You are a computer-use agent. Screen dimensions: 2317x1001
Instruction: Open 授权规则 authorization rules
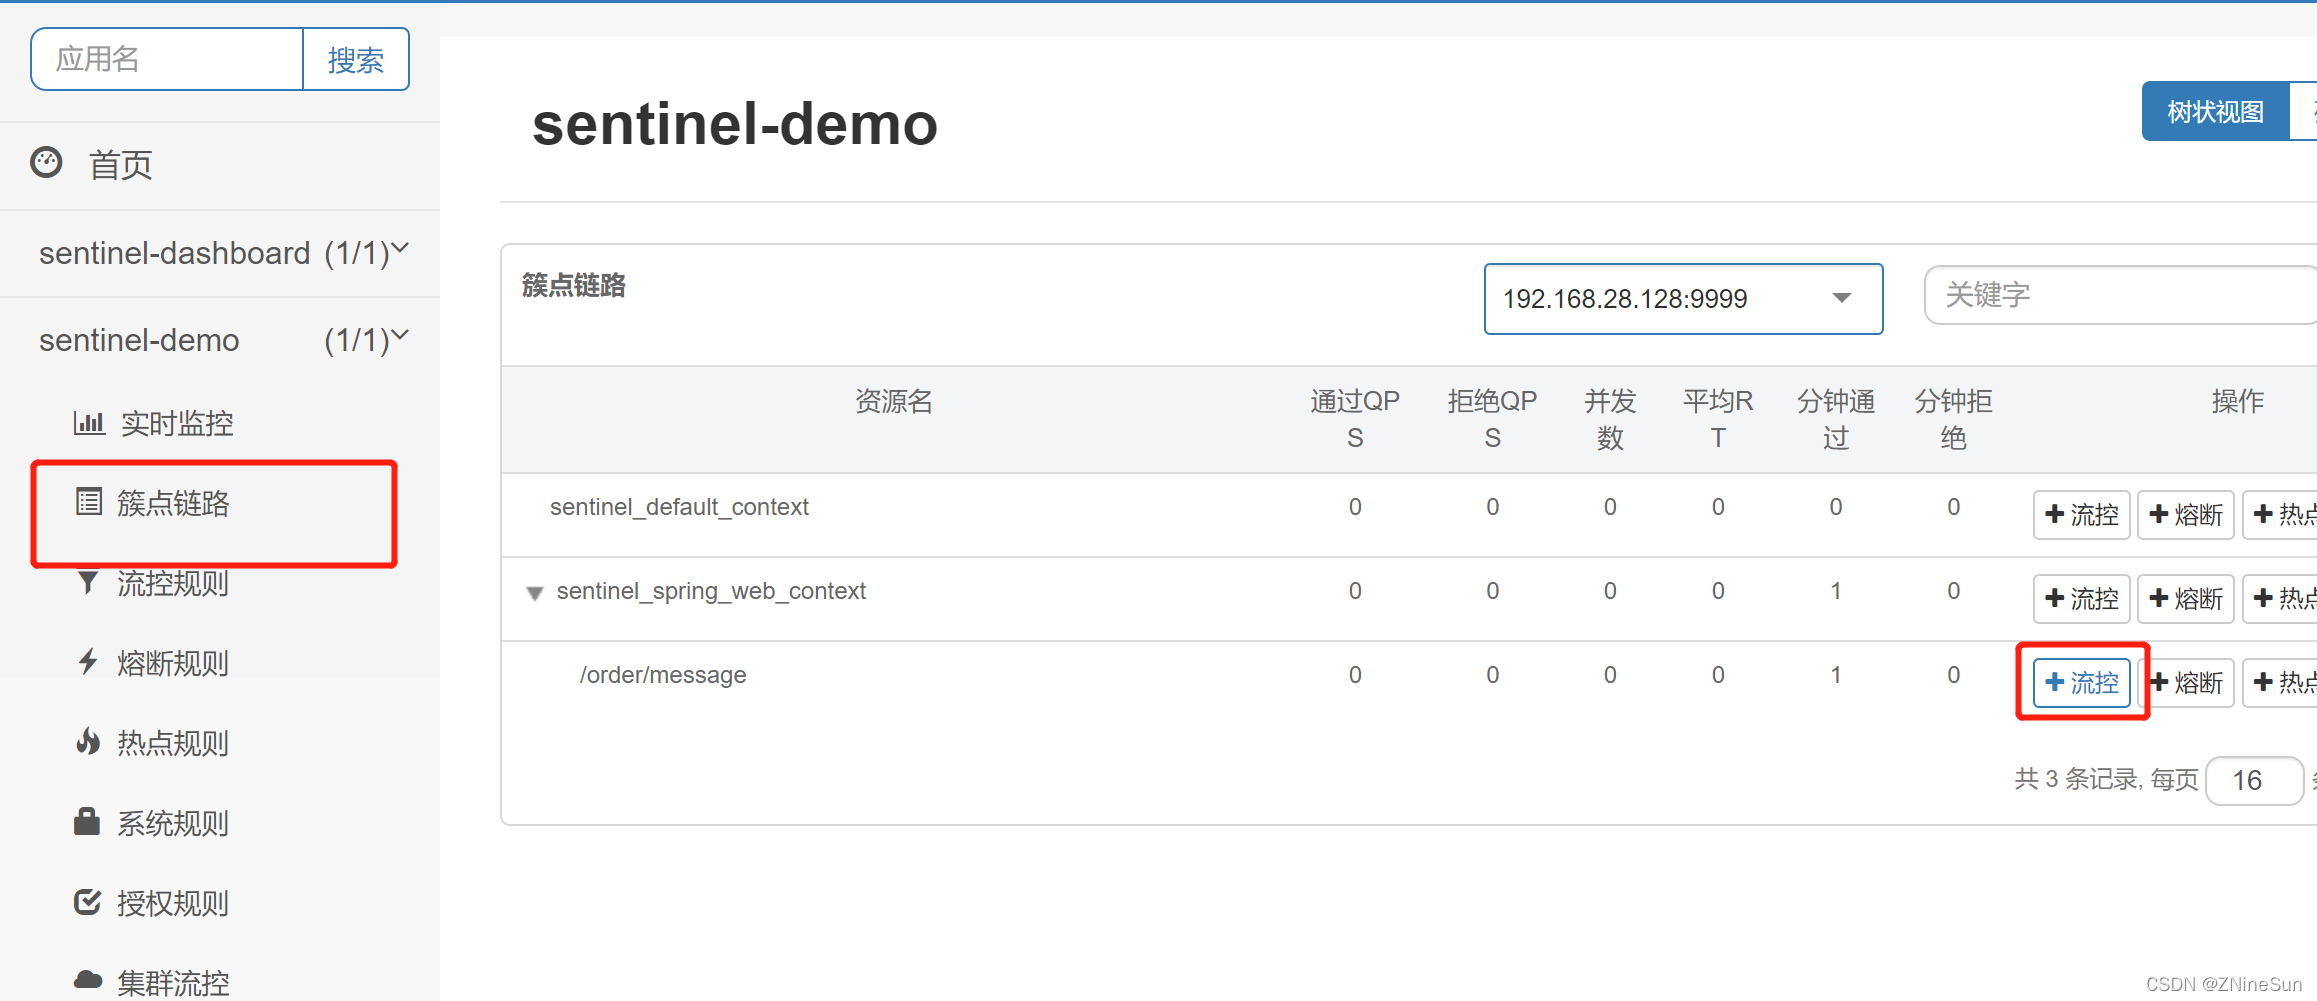click(x=173, y=903)
